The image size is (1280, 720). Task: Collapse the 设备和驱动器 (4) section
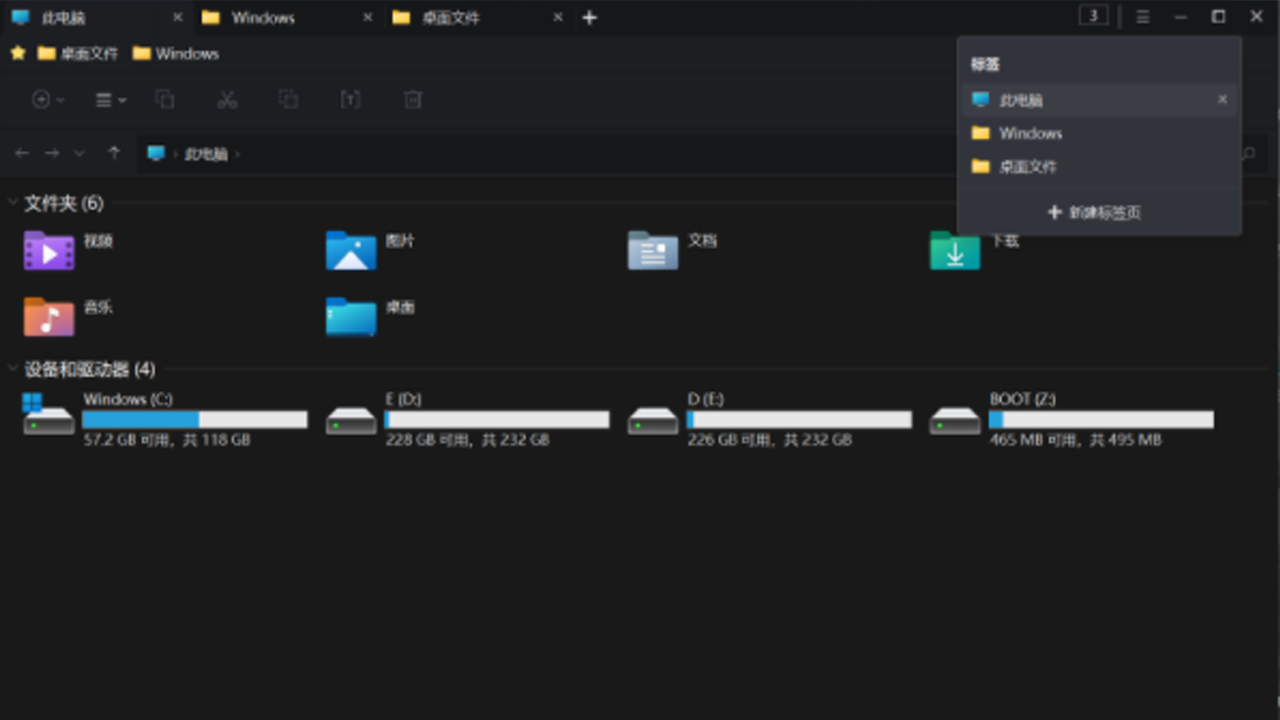13,369
